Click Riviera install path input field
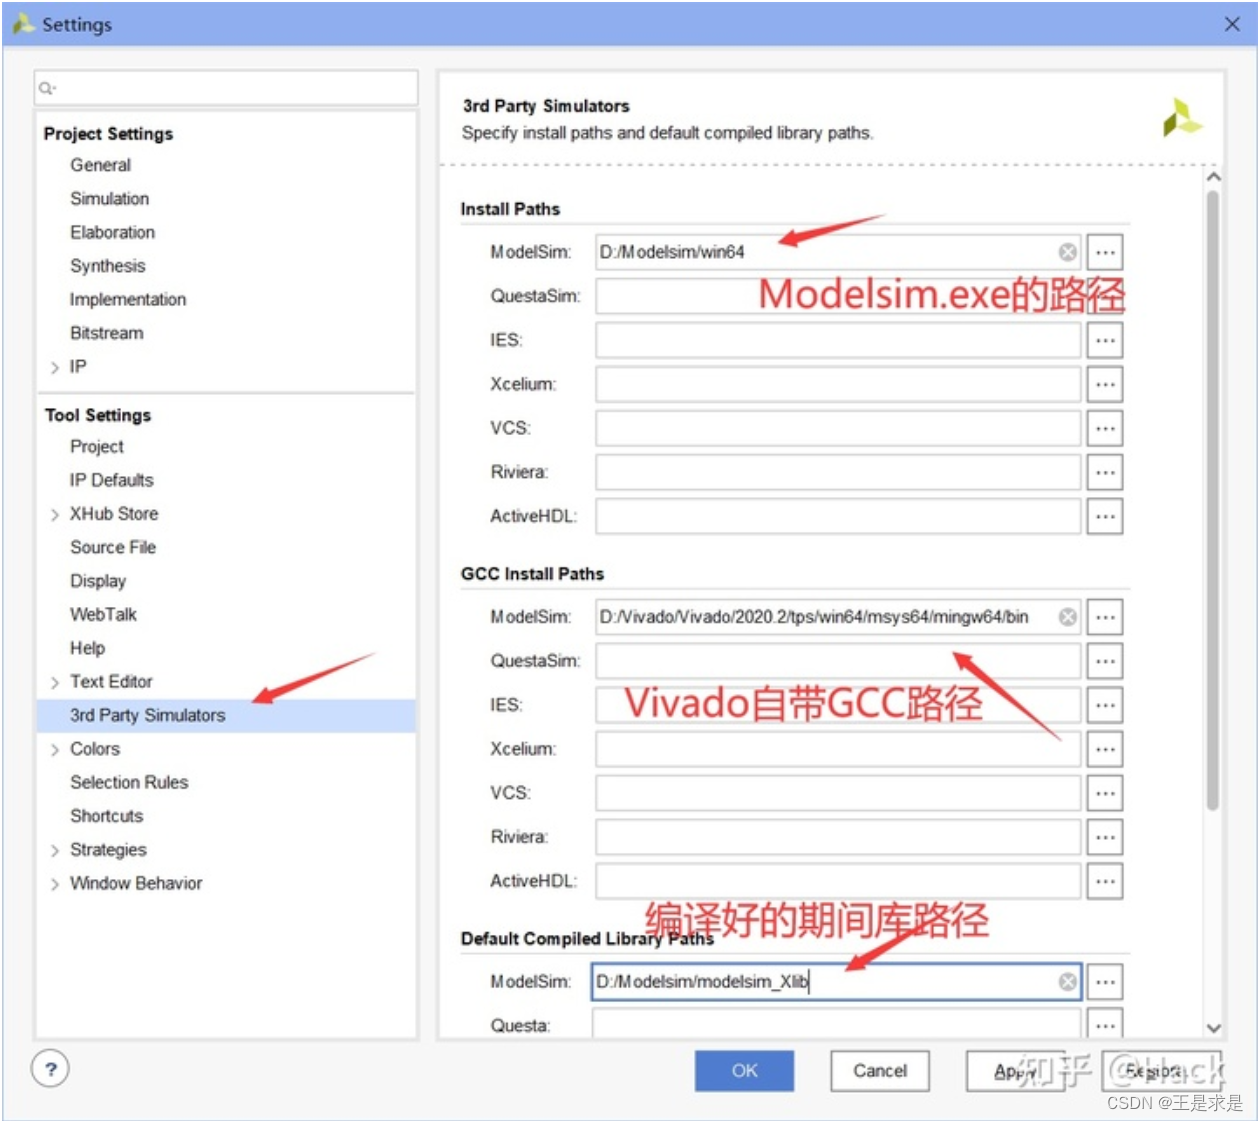The image size is (1258, 1121). tap(838, 472)
